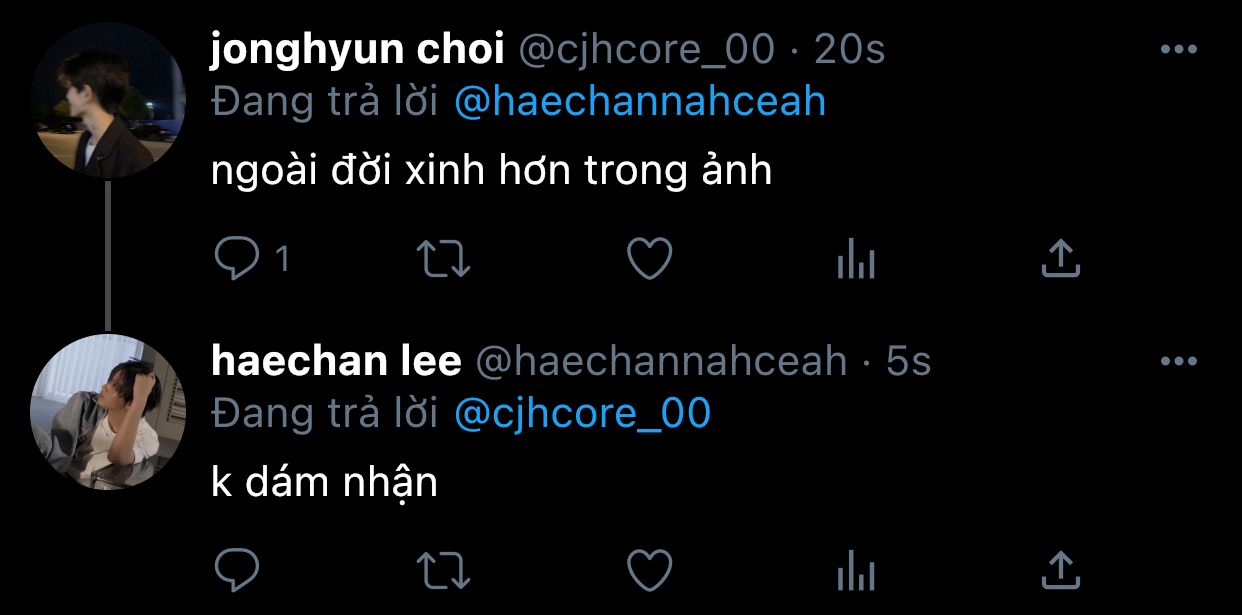Share haechan lee's tweet
The image size is (1242, 615).
1060,570
